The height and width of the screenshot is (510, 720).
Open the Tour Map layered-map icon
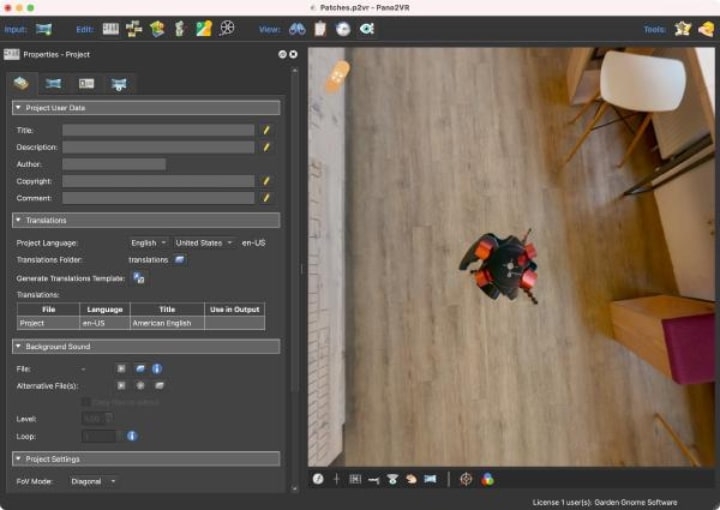click(x=157, y=29)
